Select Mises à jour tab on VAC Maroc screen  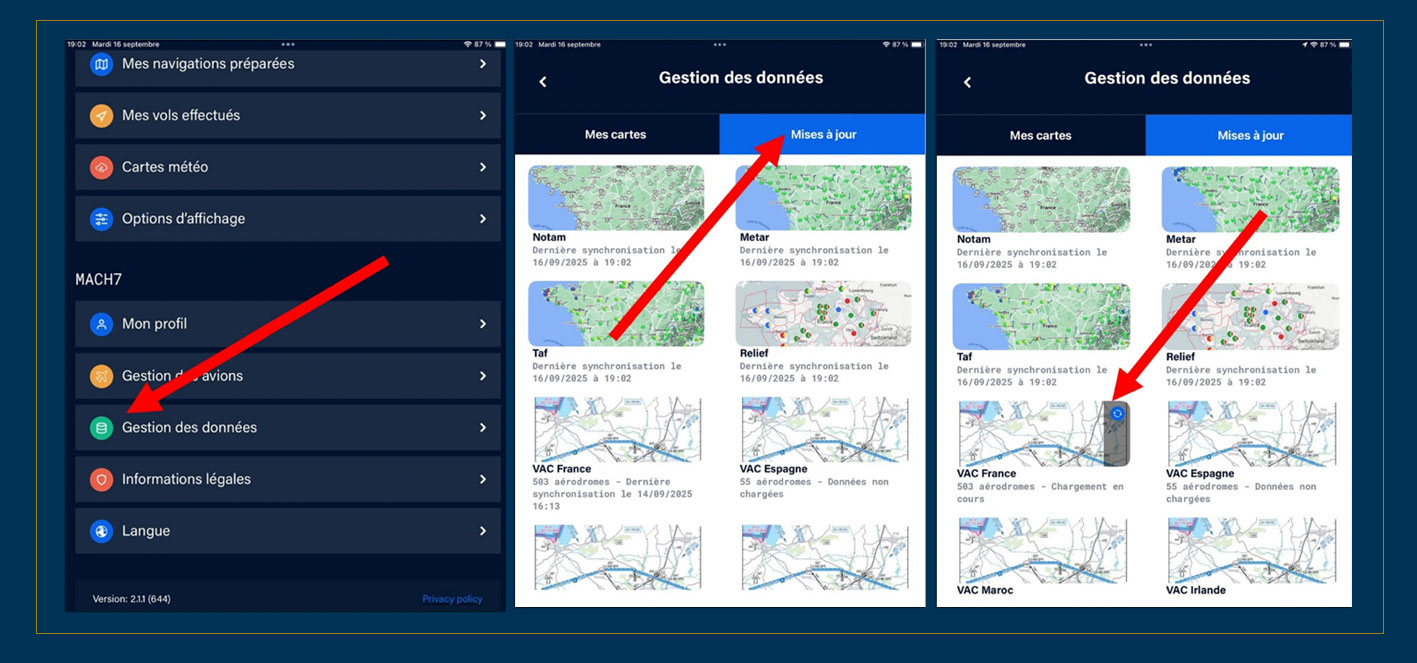(x=1250, y=136)
